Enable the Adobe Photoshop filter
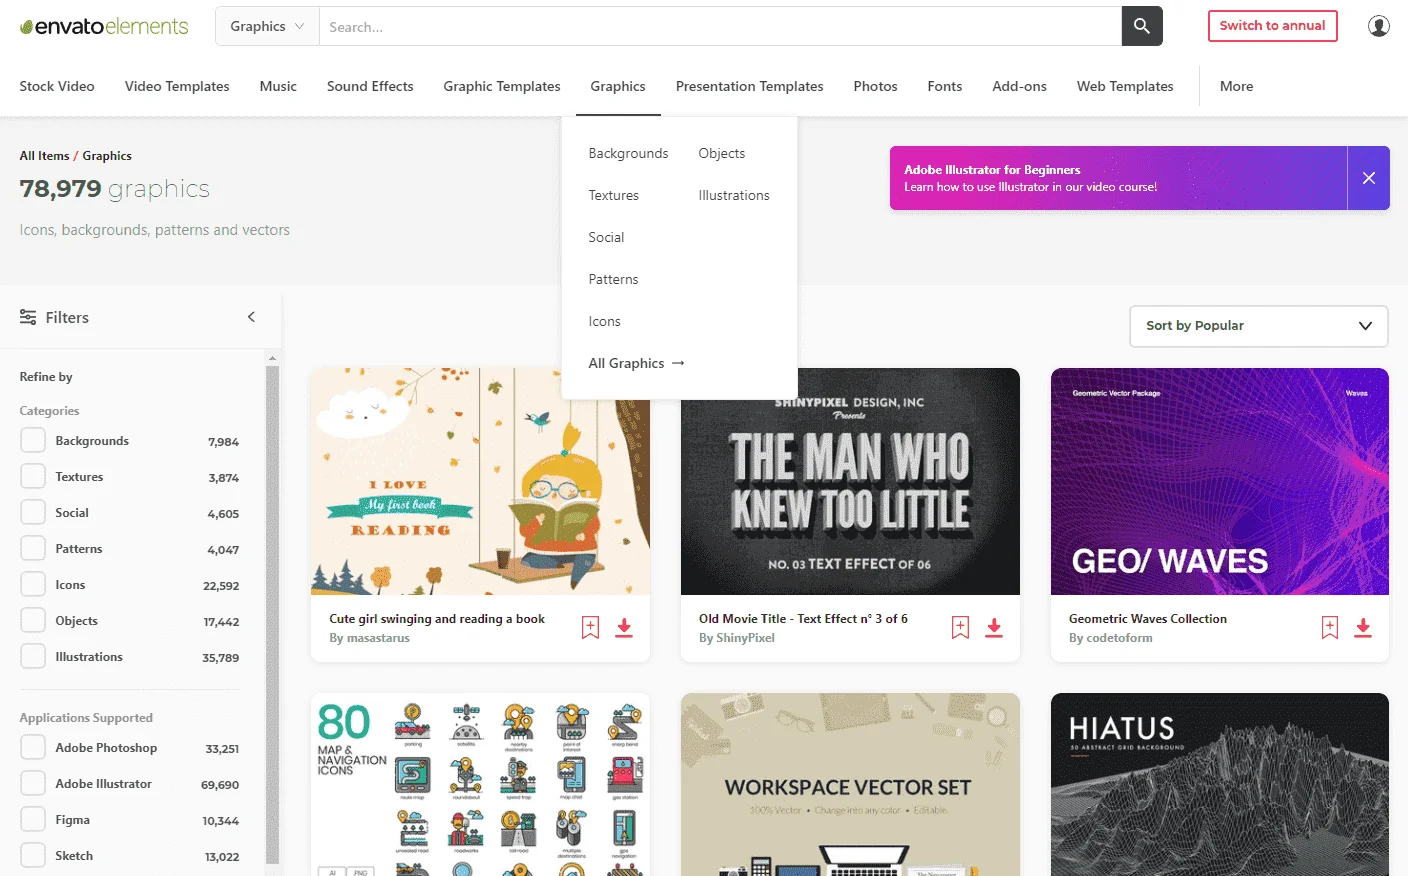 pyautogui.click(x=33, y=747)
